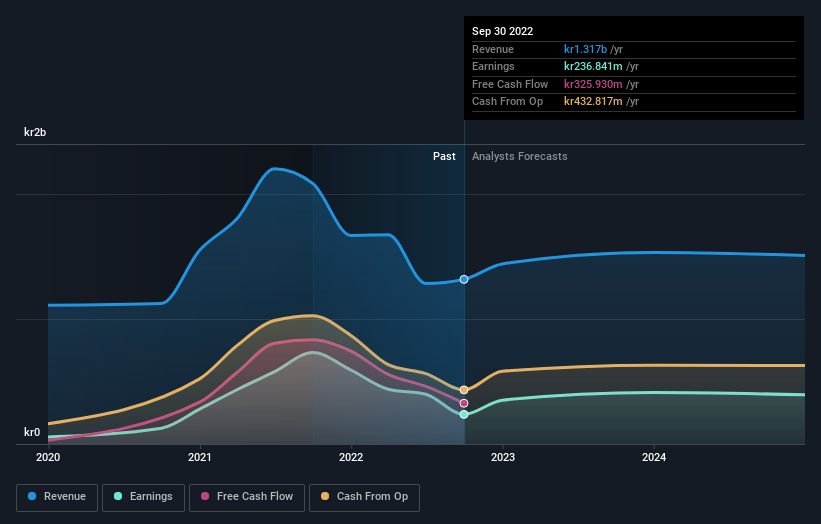The width and height of the screenshot is (821, 524).
Task: Click the Sep 30 2022 tooltip date
Action: pos(503,31)
